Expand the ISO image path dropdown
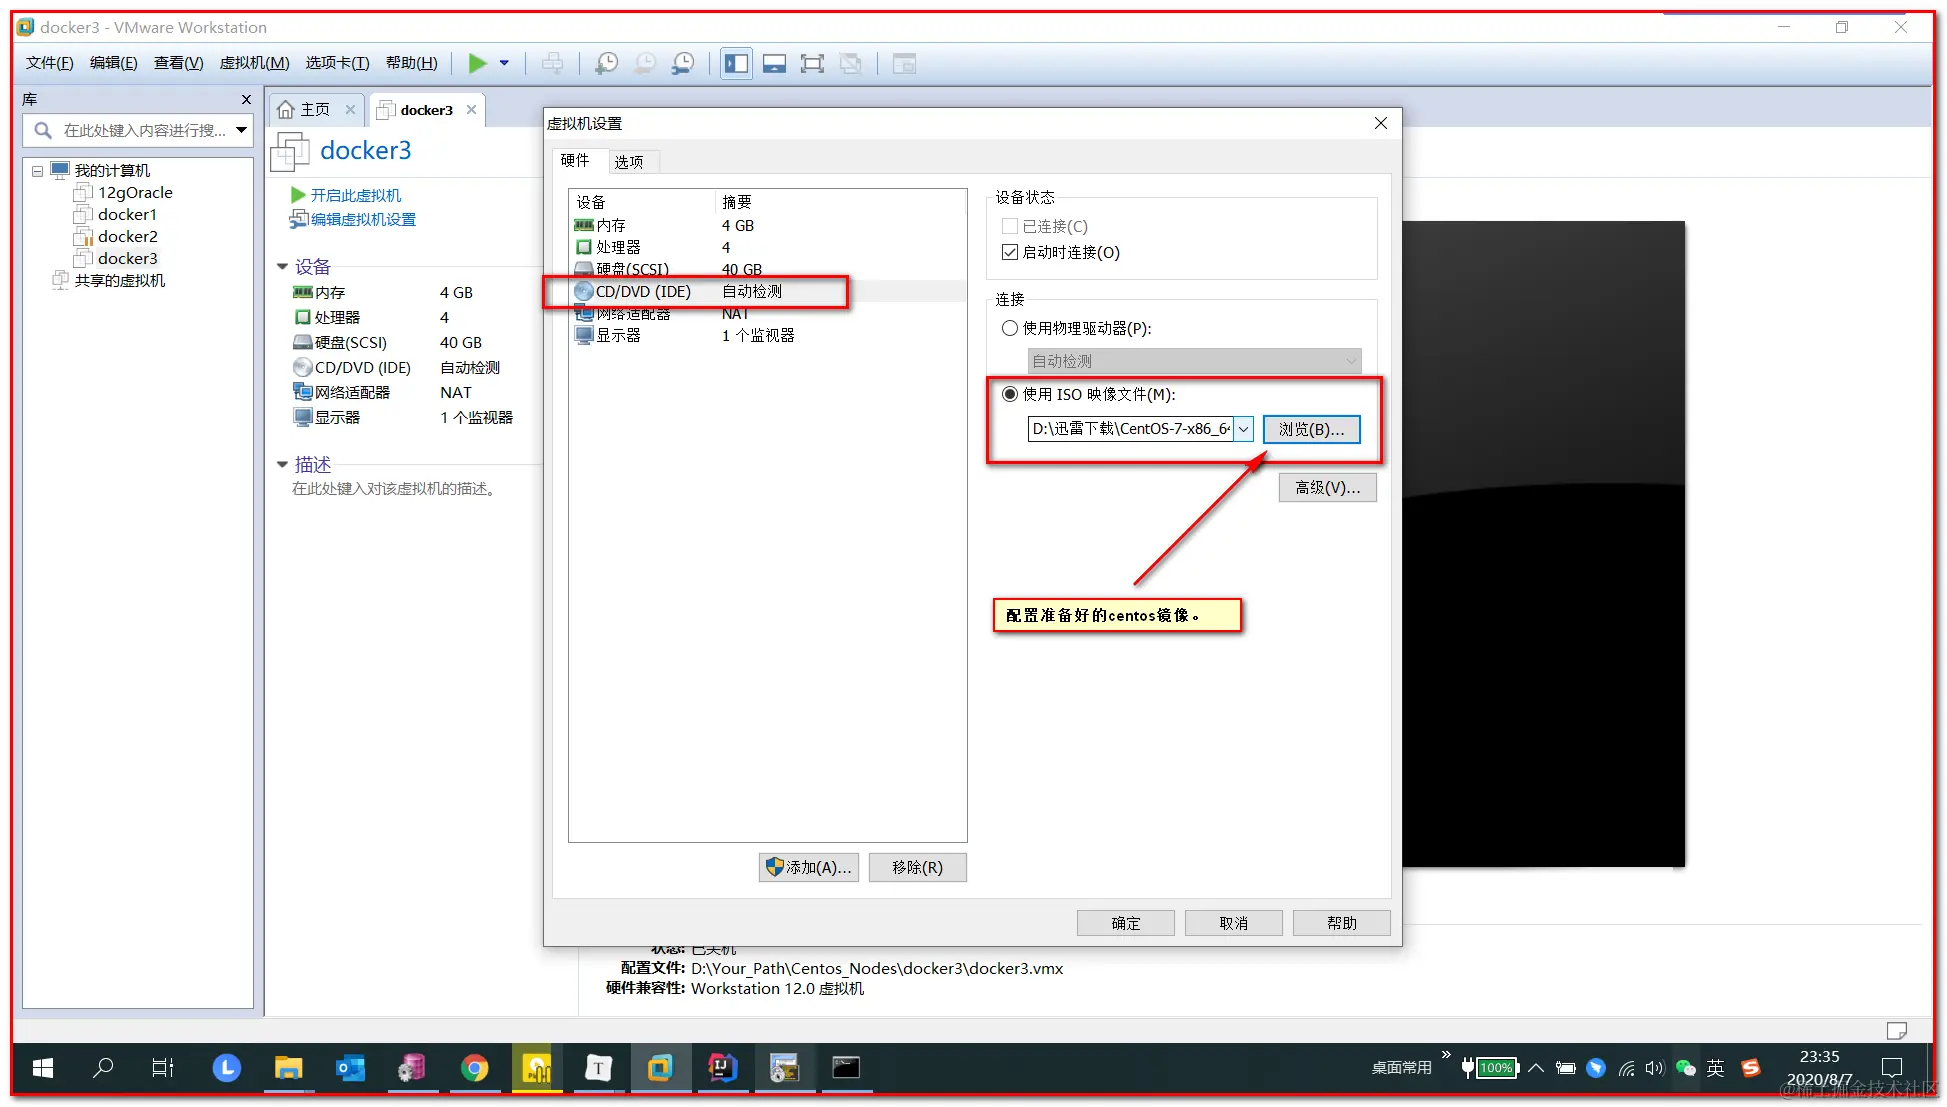This screenshot has width=1947, height=1107. tap(1243, 429)
